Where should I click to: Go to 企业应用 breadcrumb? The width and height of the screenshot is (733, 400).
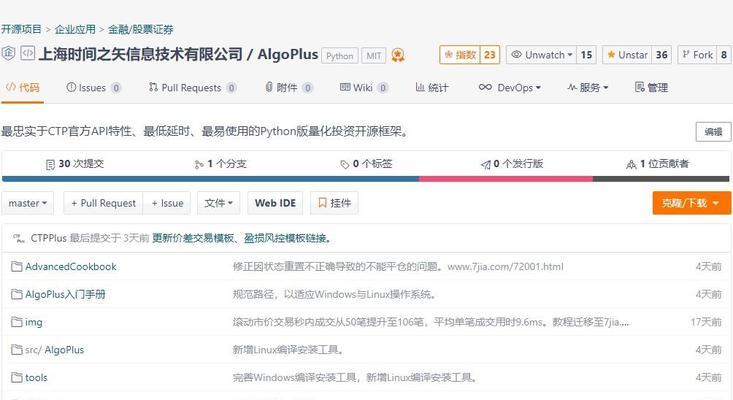[75, 29]
